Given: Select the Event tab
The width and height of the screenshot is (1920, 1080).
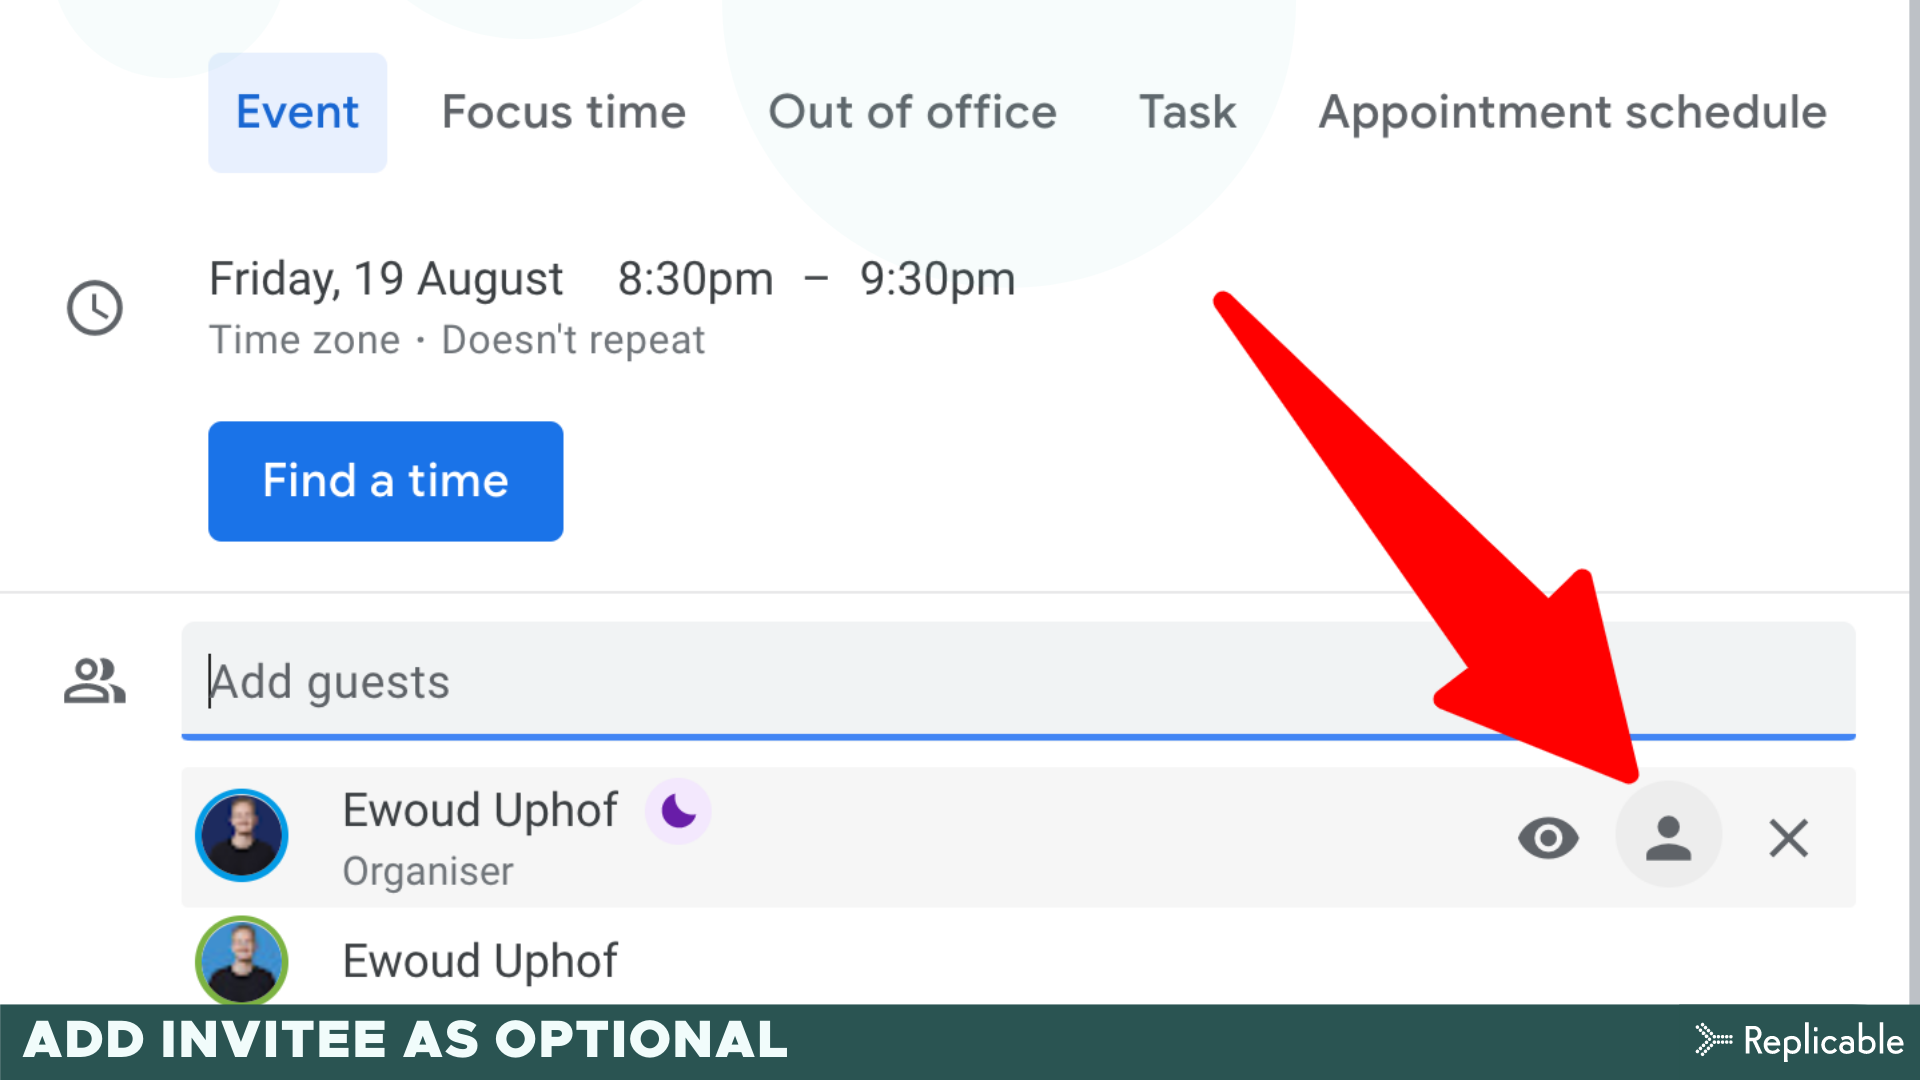Looking at the screenshot, I should (x=297, y=112).
